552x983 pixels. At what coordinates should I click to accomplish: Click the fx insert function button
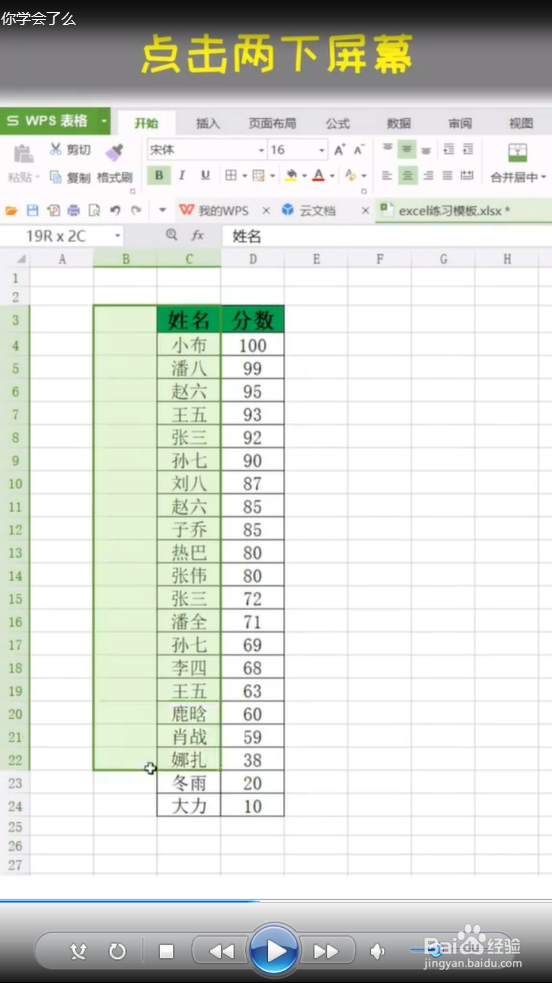198,236
